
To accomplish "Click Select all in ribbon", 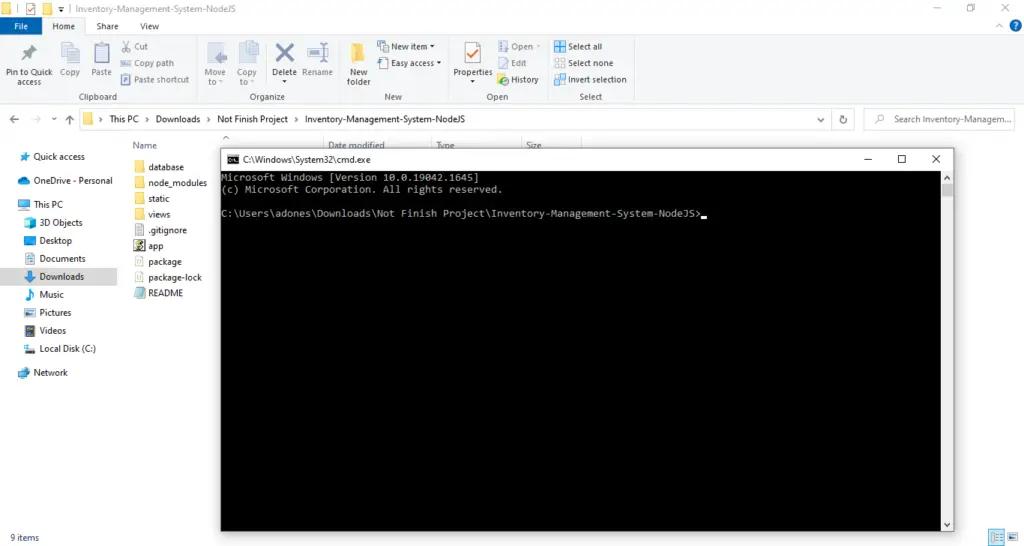I will click(x=578, y=46).
